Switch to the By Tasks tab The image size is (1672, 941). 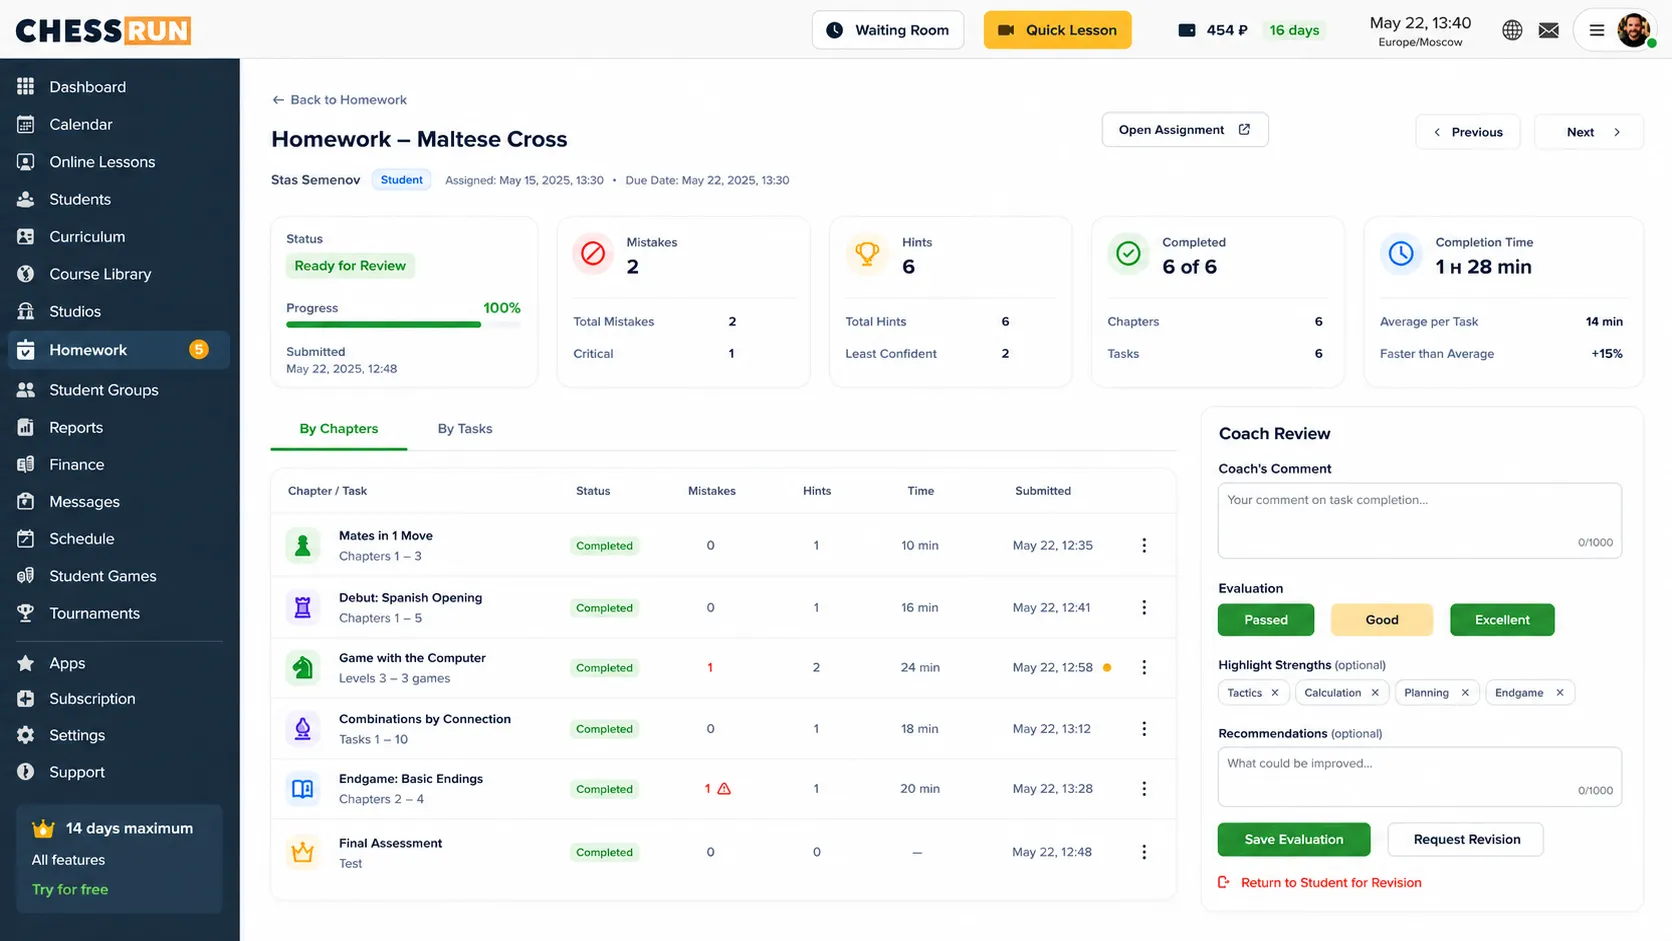click(465, 428)
